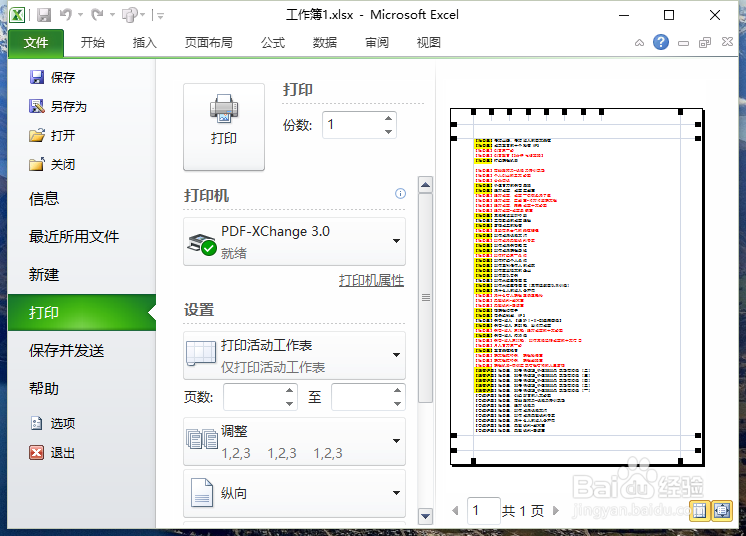746x536 pixels.
Task: Click the 至 end page input field
Action: click(x=362, y=397)
